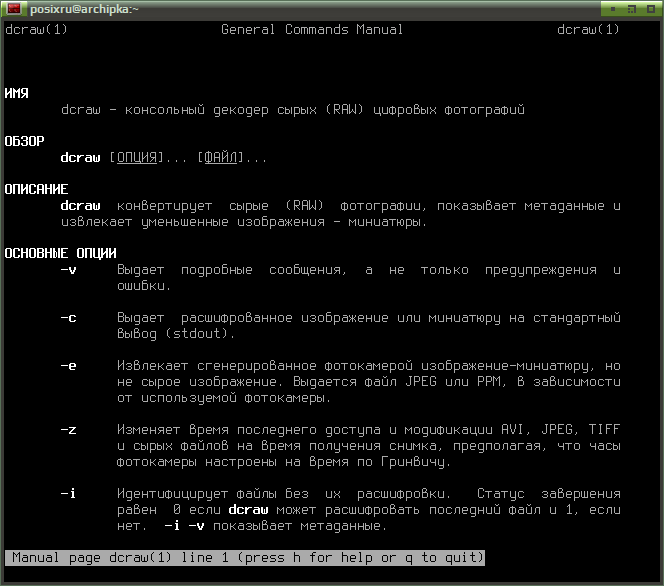This screenshot has width=664, height=586.
Task: Click the ОБЗОР section heading
Action: click(x=25, y=141)
